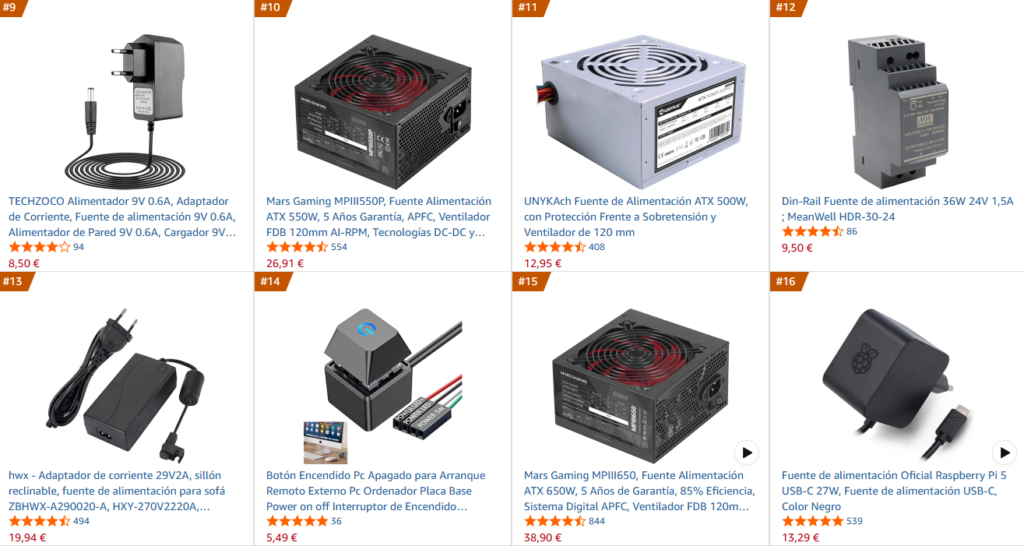This screenshot has height=546, width=1024.
Task: Click the MeanWell Din-Rail power supply image
Action: [897, 111]
